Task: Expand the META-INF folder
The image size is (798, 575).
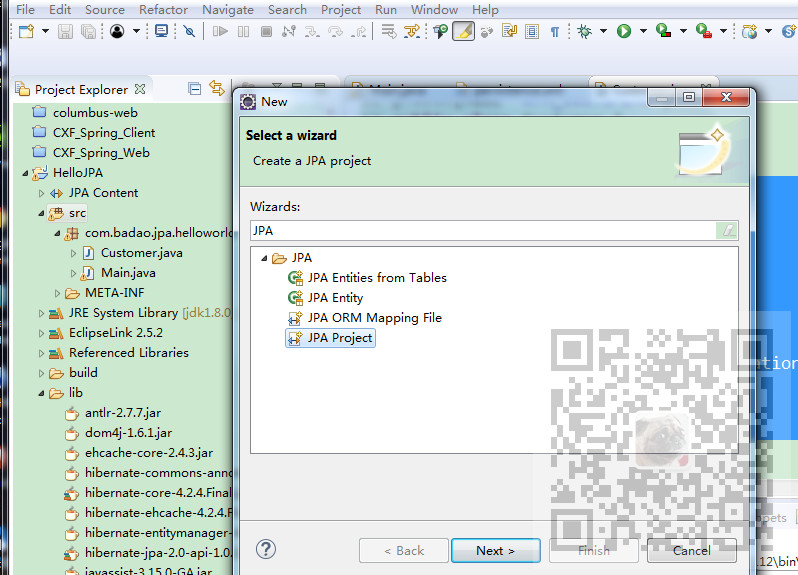Action: (x=57, y=293)
